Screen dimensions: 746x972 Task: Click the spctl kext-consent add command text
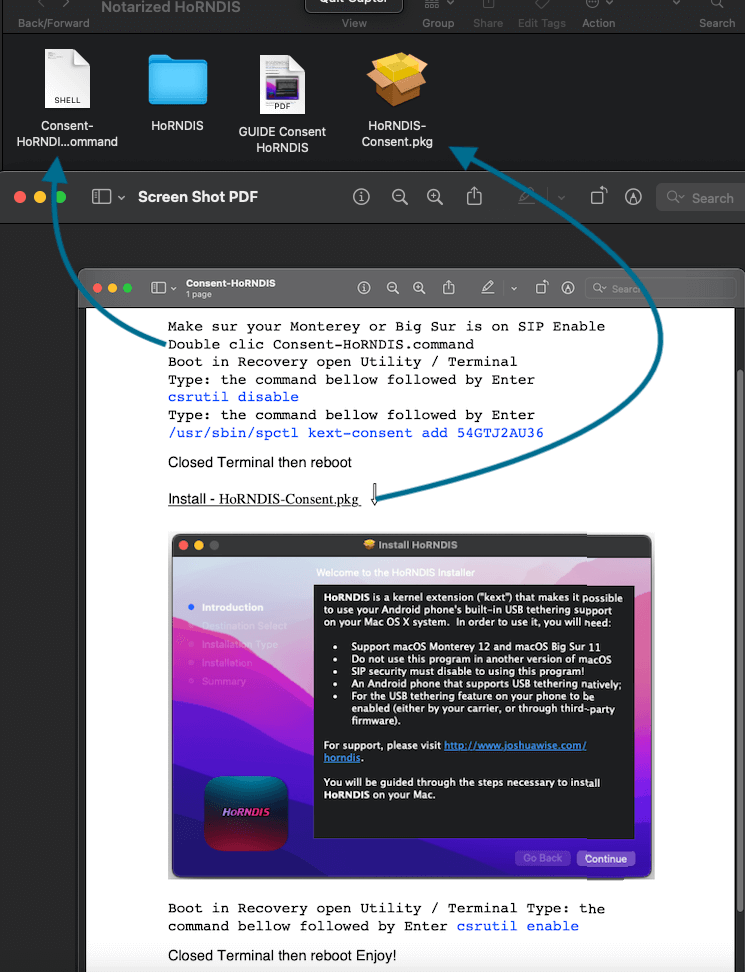tap(355, 433)
